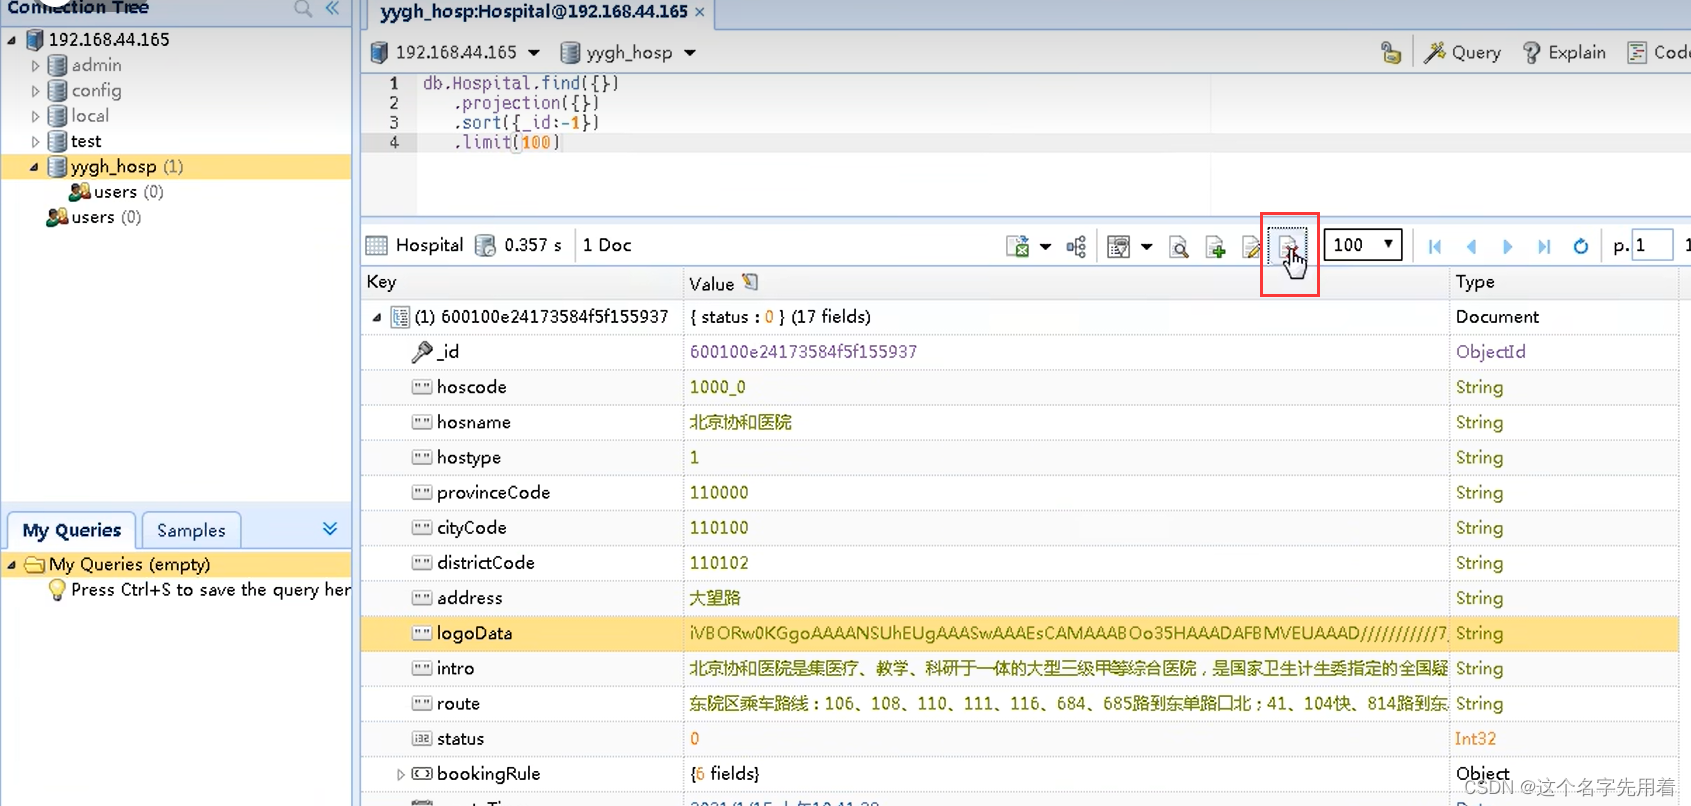
Task: Select the cityCode value 110100
Action: point(719,528)
